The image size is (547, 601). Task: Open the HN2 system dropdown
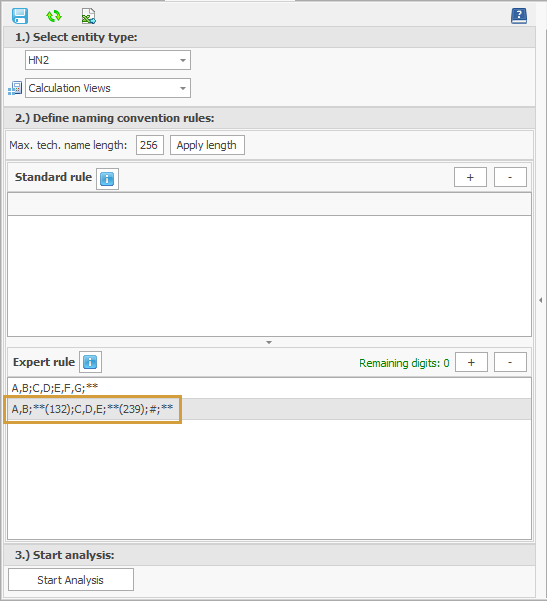coord(108,60)
